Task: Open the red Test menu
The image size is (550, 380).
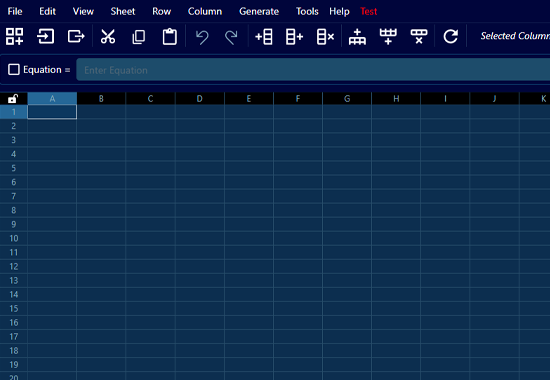Action: [368, 11]
